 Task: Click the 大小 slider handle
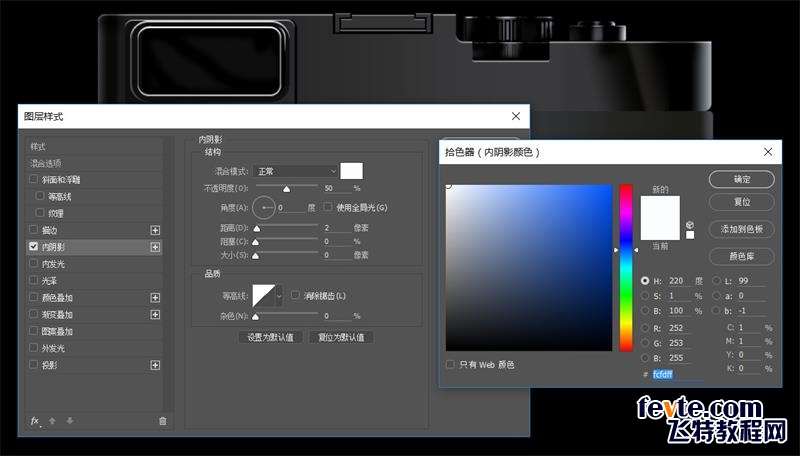tap(256, 256)
